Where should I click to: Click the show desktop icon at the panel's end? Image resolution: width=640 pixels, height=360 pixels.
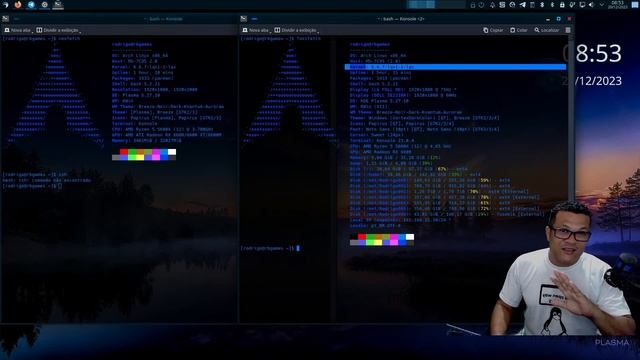coord(635,5)
